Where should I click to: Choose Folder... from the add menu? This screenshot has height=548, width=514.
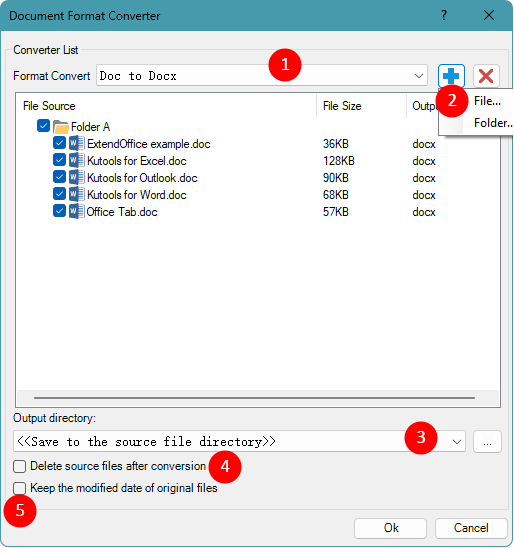tap(493, 123)
